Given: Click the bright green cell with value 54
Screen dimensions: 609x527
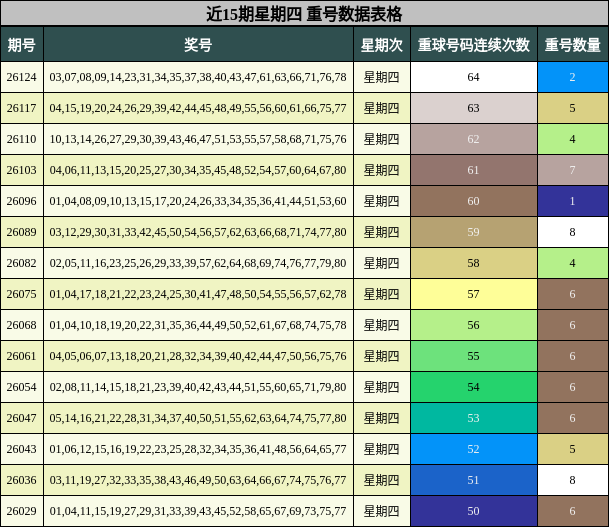Looking at the screenshot, I should tap(474, 387).
